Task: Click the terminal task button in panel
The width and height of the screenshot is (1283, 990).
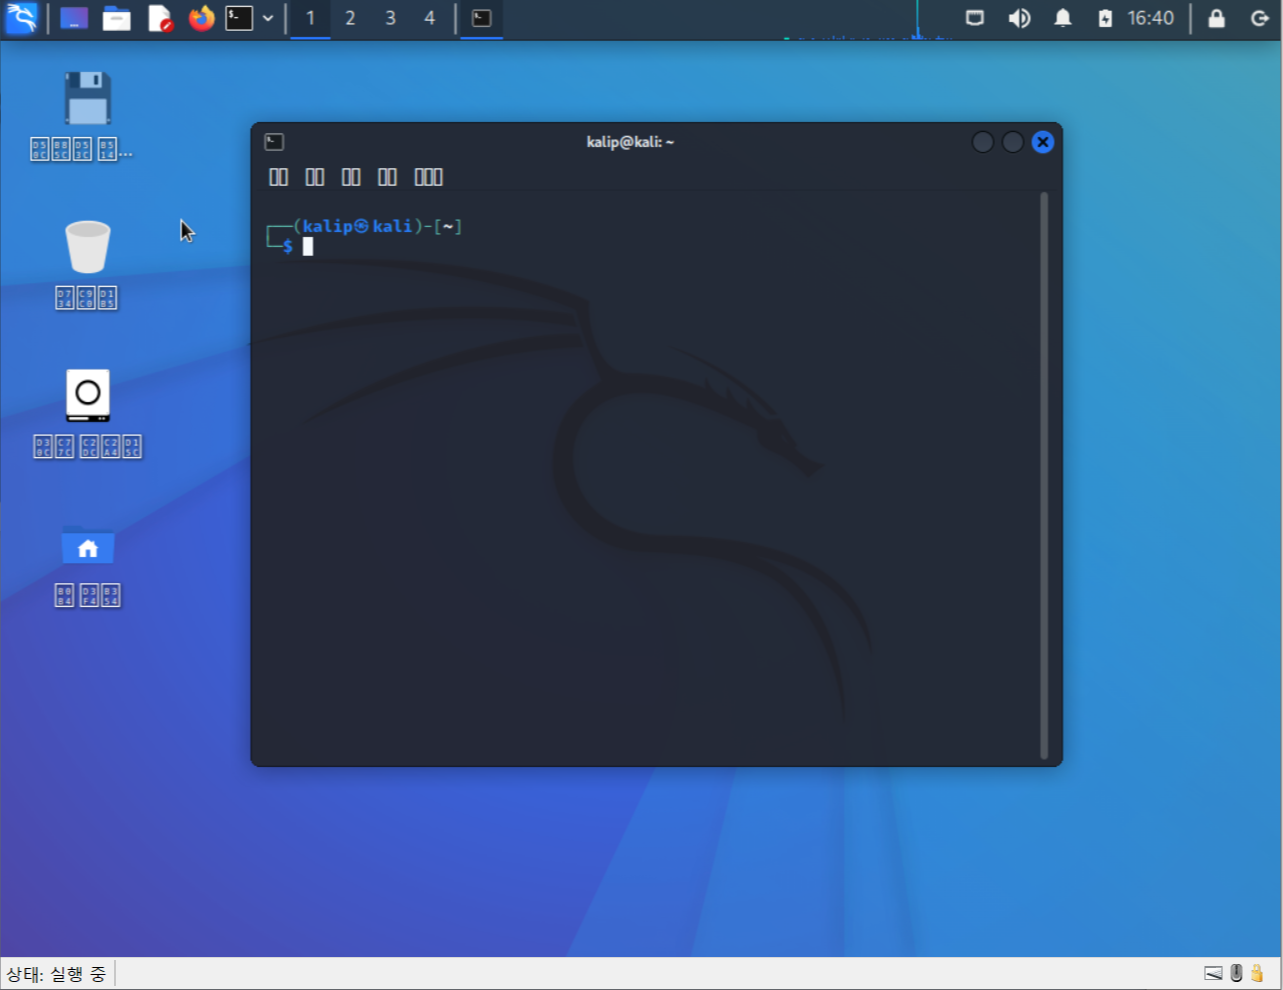Action: pos(481,18)
